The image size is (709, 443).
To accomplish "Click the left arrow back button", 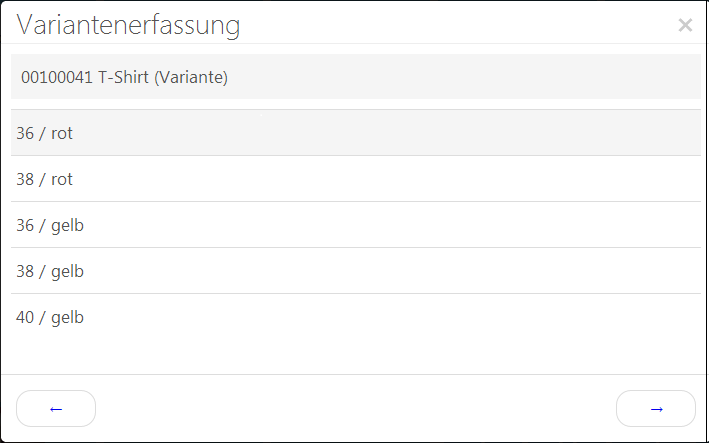I will click(x=56, y=408).
